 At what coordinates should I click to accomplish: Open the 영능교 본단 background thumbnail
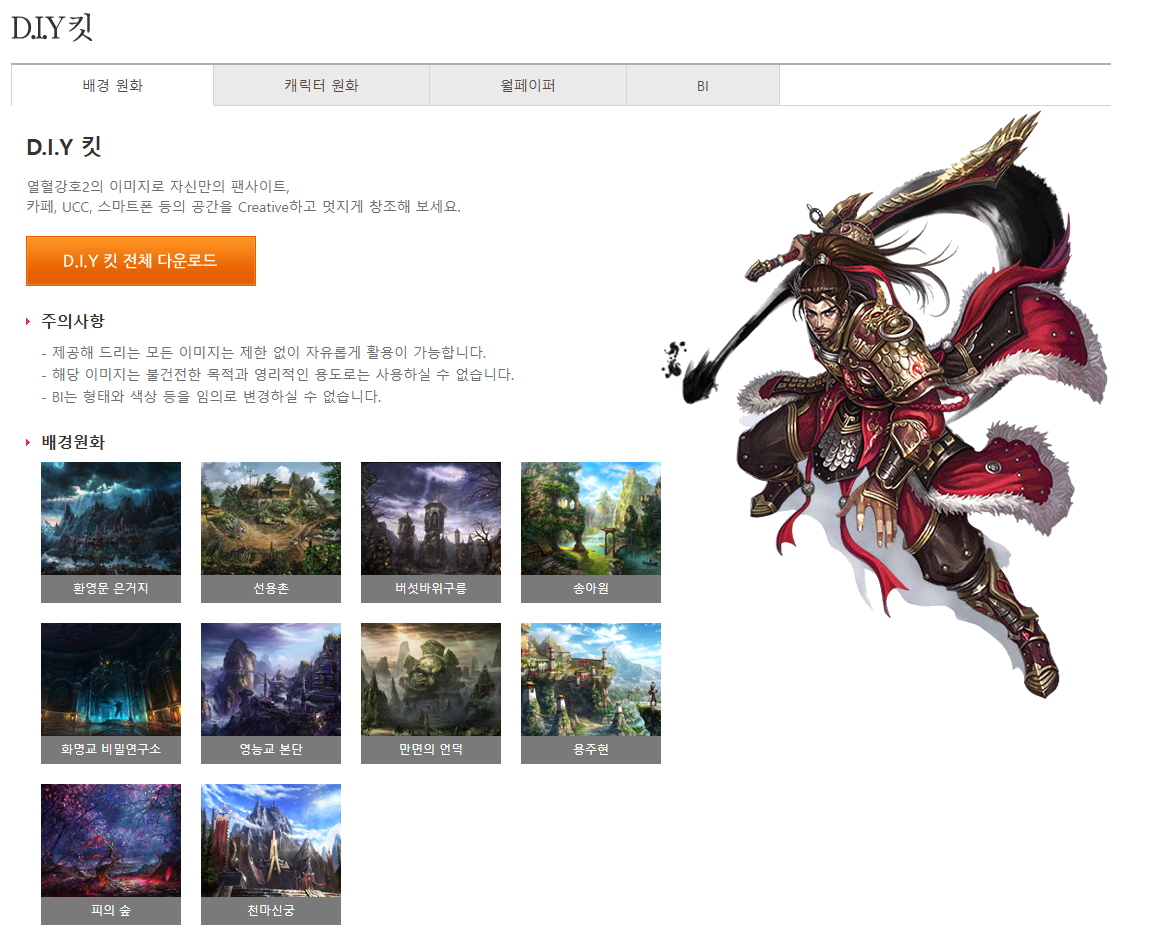(271, 680)
